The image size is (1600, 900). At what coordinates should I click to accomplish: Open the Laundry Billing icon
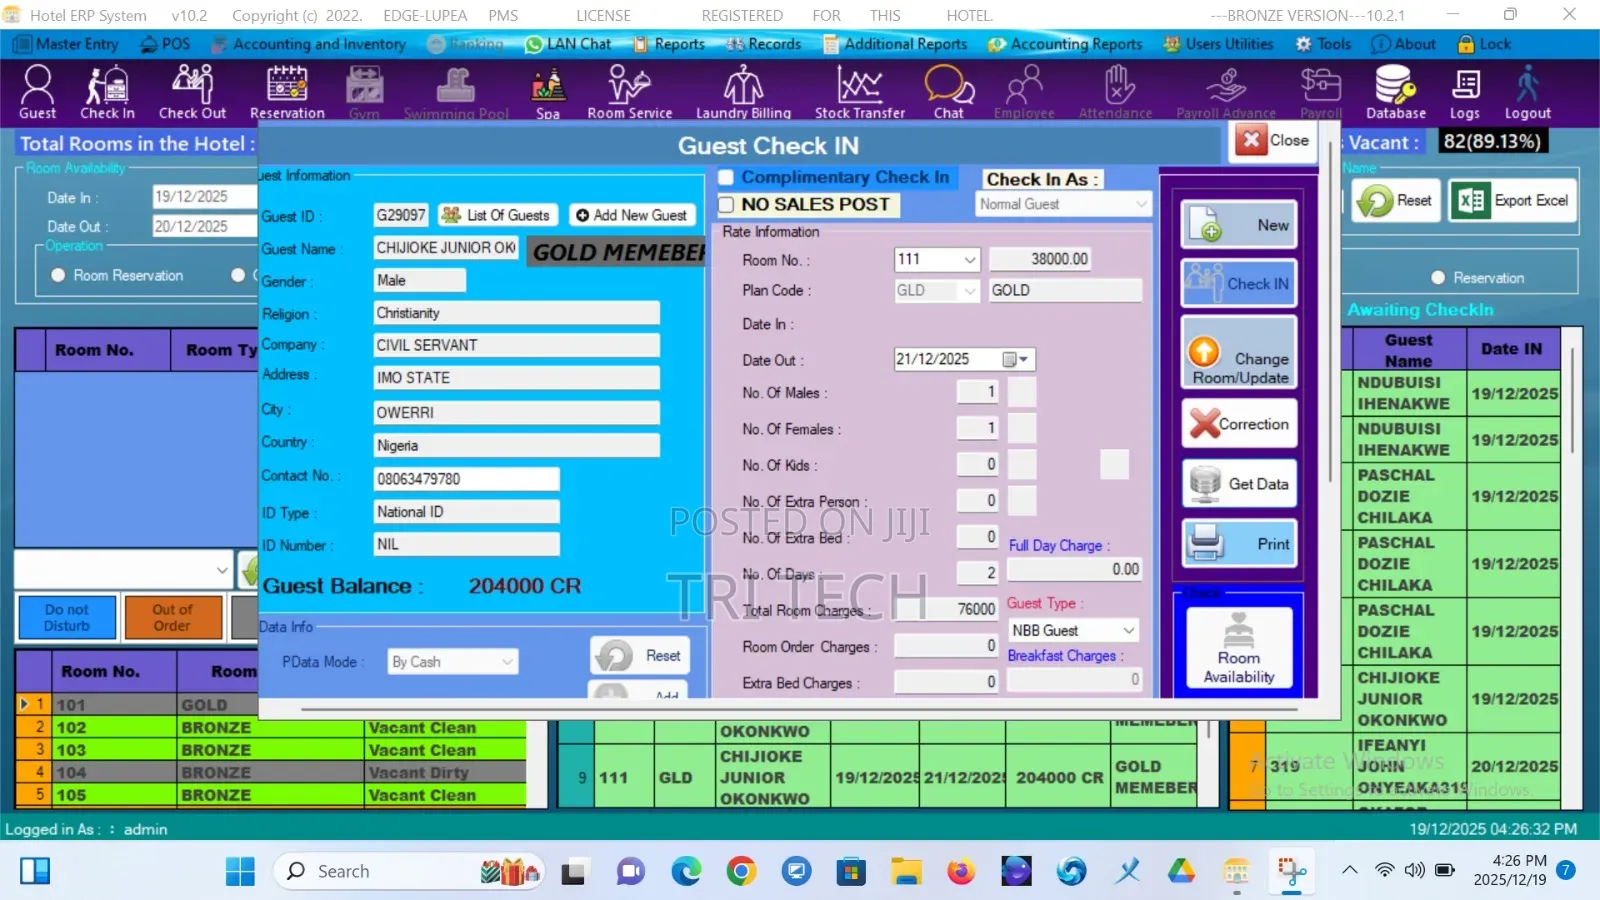[x=743, y=92]
